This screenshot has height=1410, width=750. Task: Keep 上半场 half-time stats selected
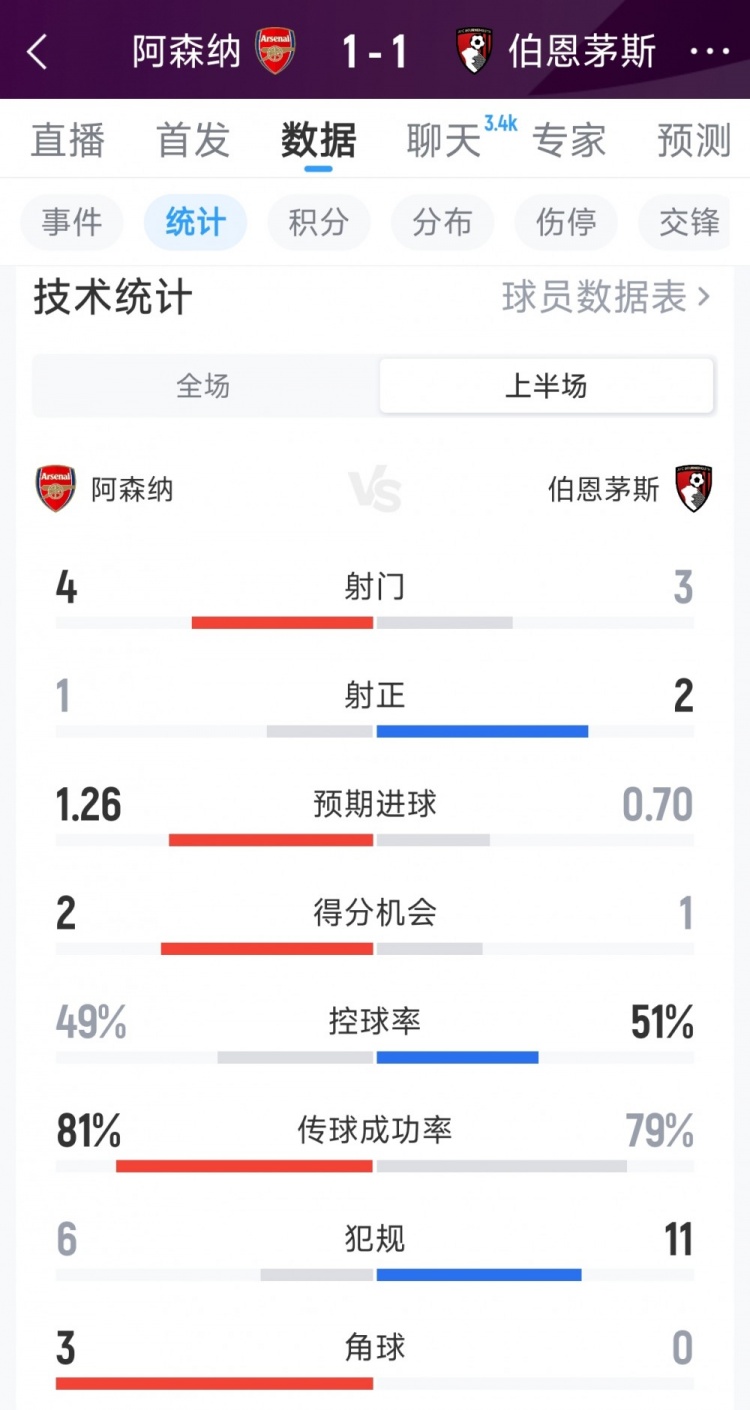(x=546, y=384)
